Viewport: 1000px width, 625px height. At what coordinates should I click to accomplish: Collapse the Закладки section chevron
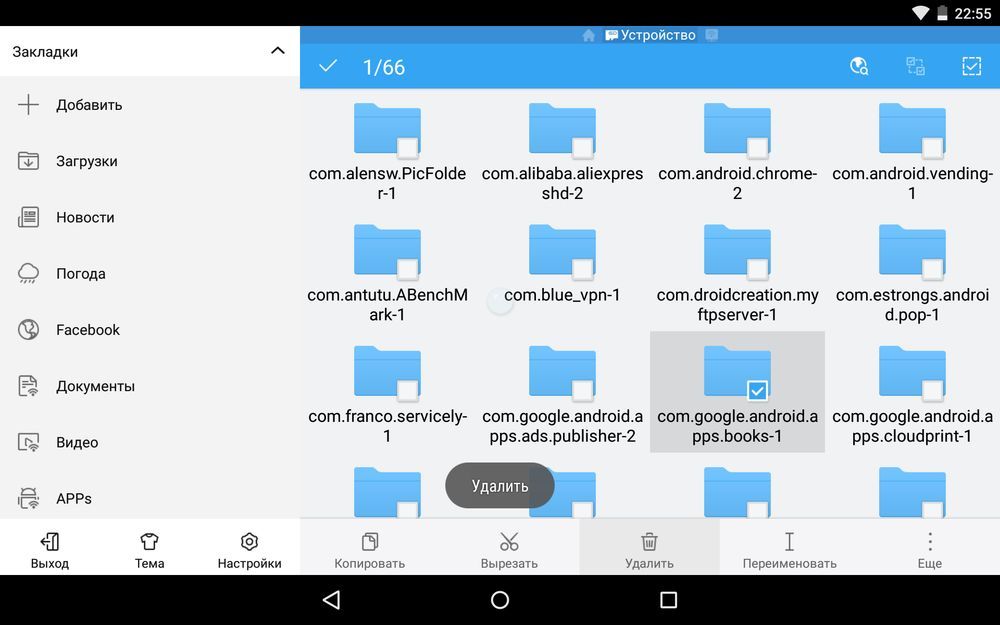pyautogui.click(x=277, y=50)
